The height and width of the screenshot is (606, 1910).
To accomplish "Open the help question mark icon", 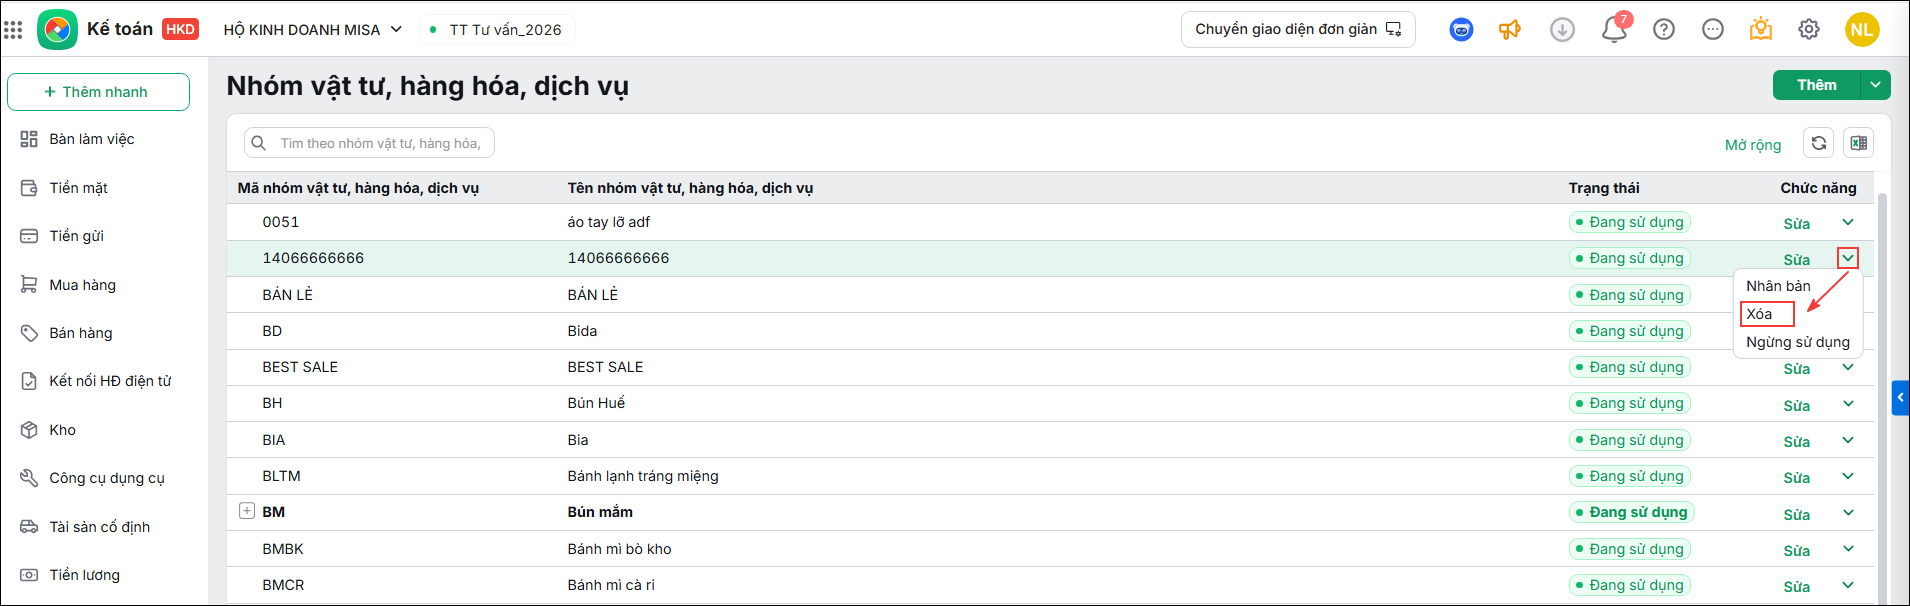I will click(x=1664, y=30).
